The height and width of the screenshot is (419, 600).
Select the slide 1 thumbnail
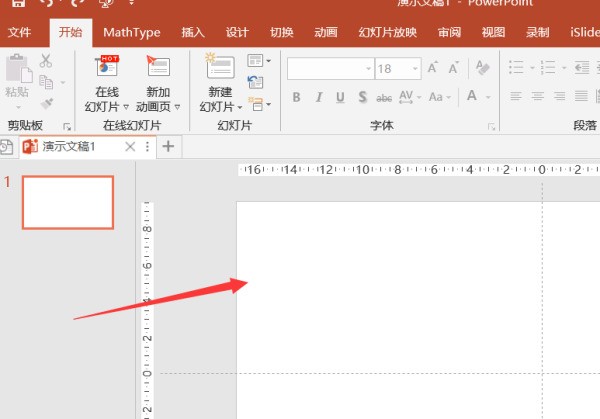pyautogui.click(x=68, y=203)
